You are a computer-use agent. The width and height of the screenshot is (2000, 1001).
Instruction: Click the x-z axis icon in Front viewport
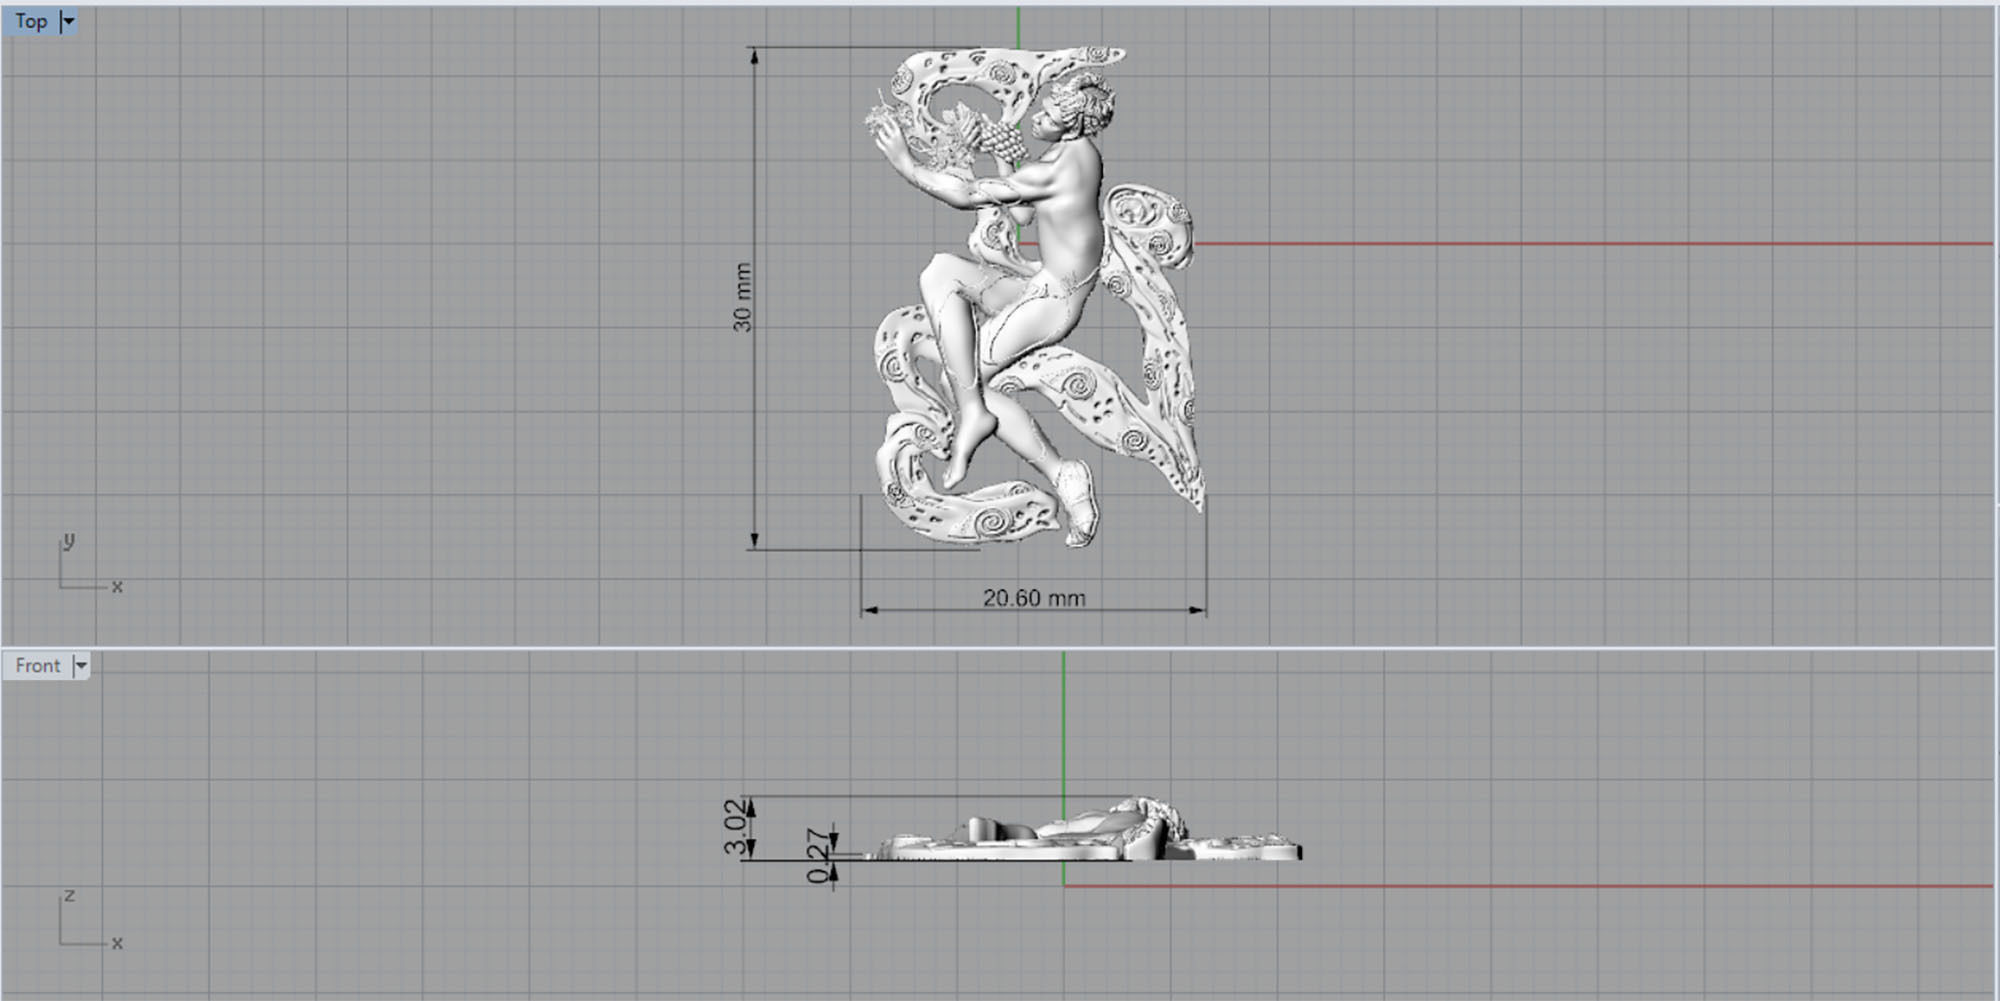91,920
